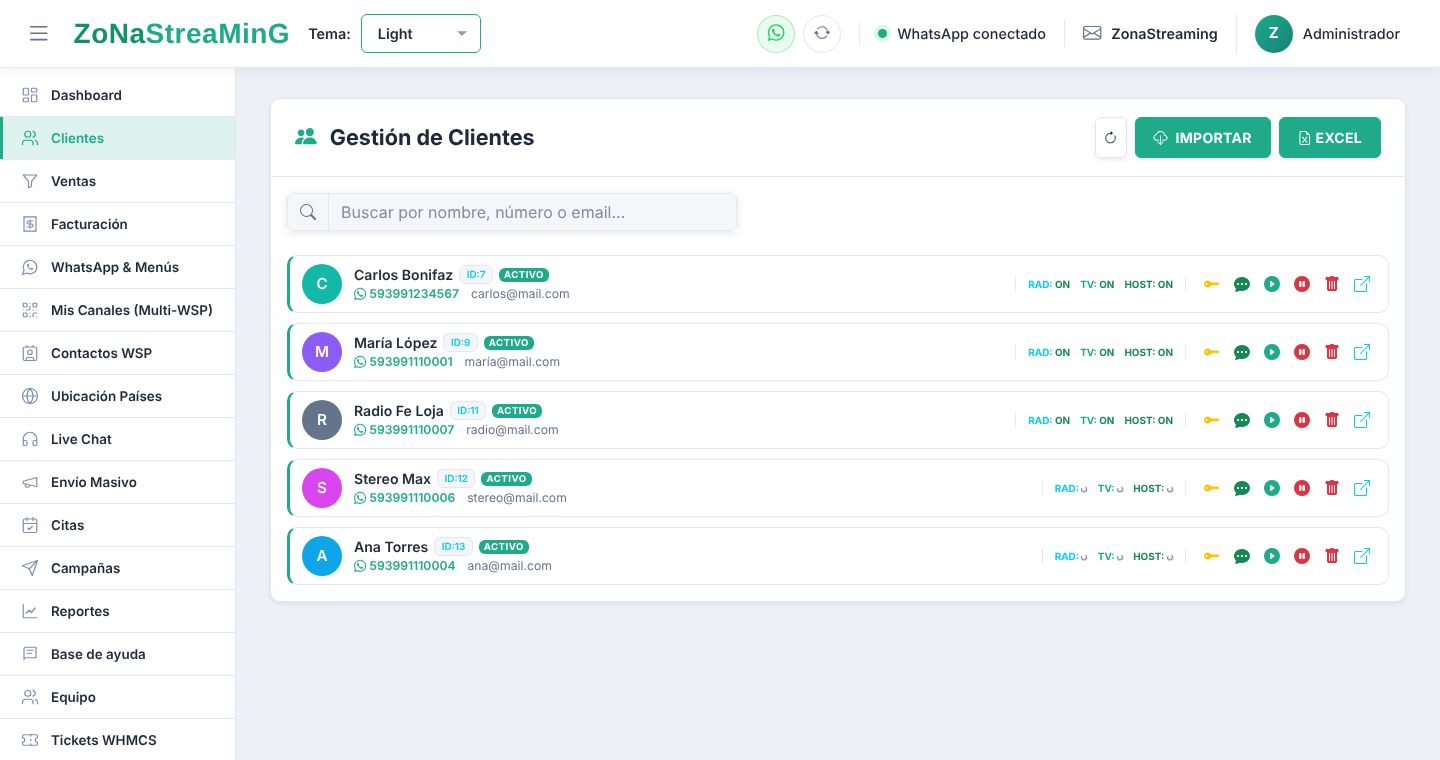This screenshot has height=760, width=1440.
Task: Click the key icon for Carlos Bonifaz
Action: point(1211,284)
